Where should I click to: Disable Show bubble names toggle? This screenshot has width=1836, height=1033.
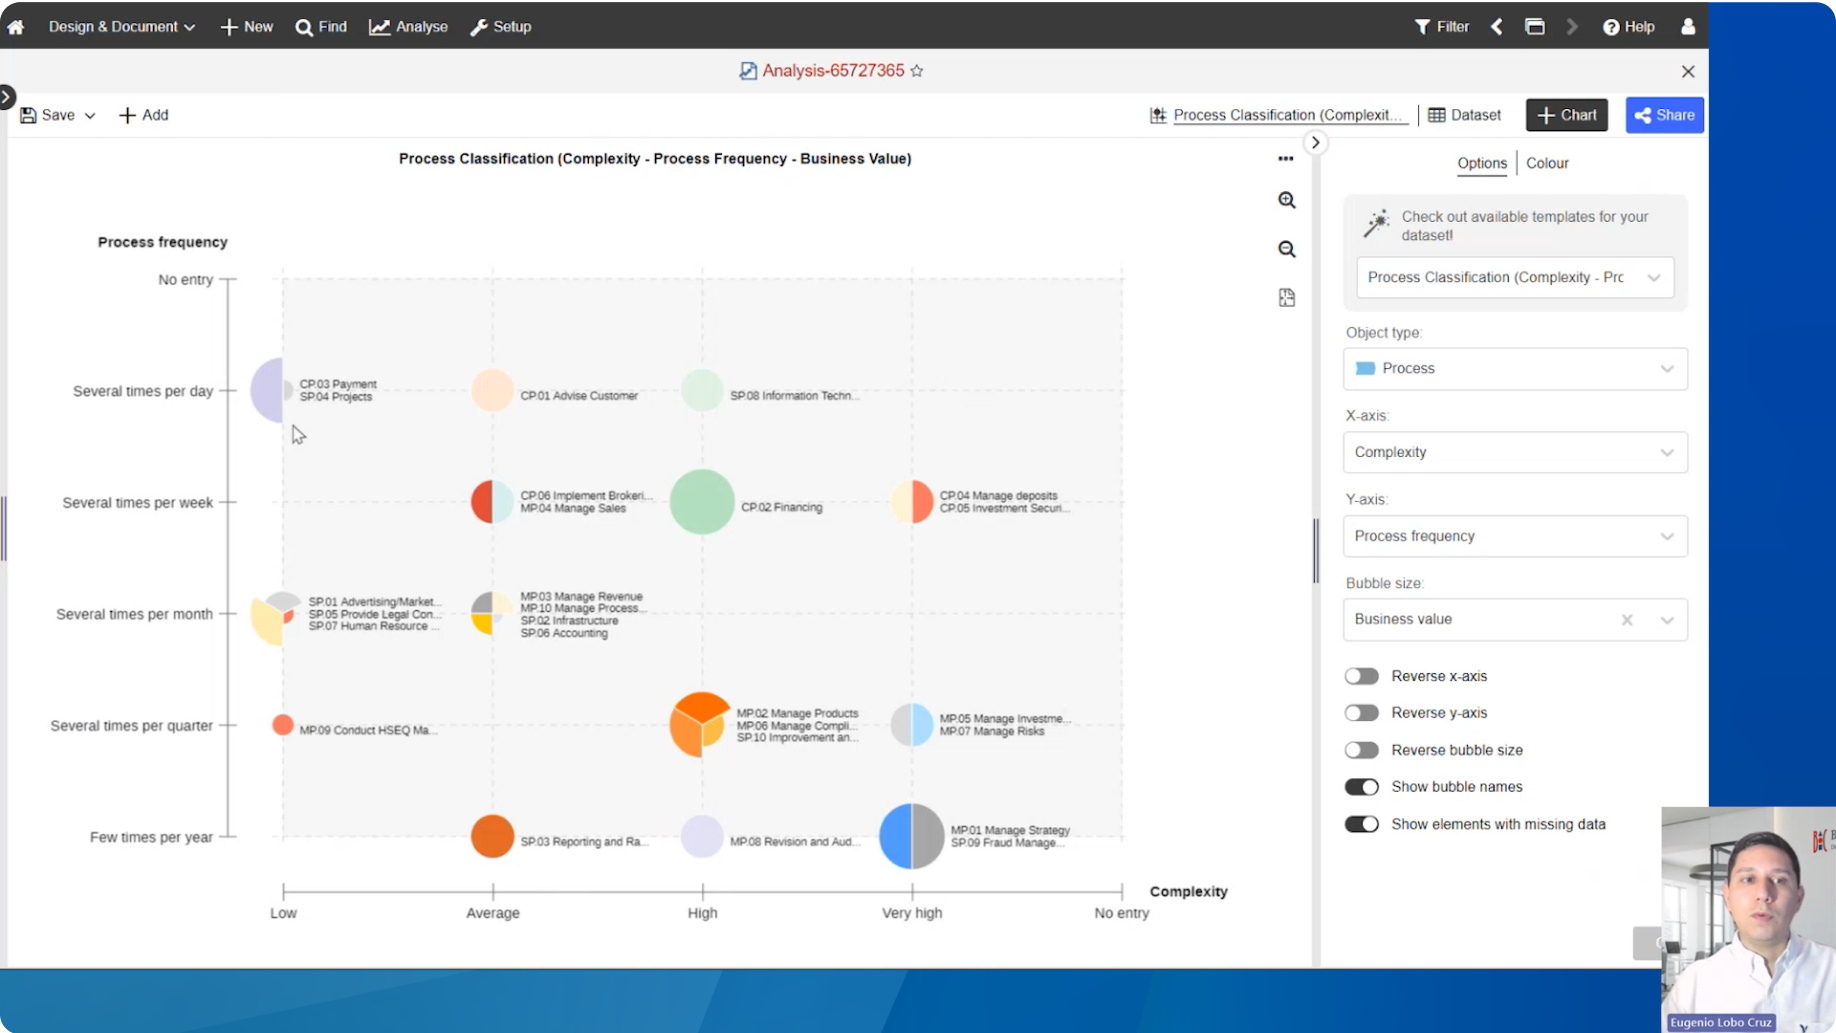(1361, 787)
